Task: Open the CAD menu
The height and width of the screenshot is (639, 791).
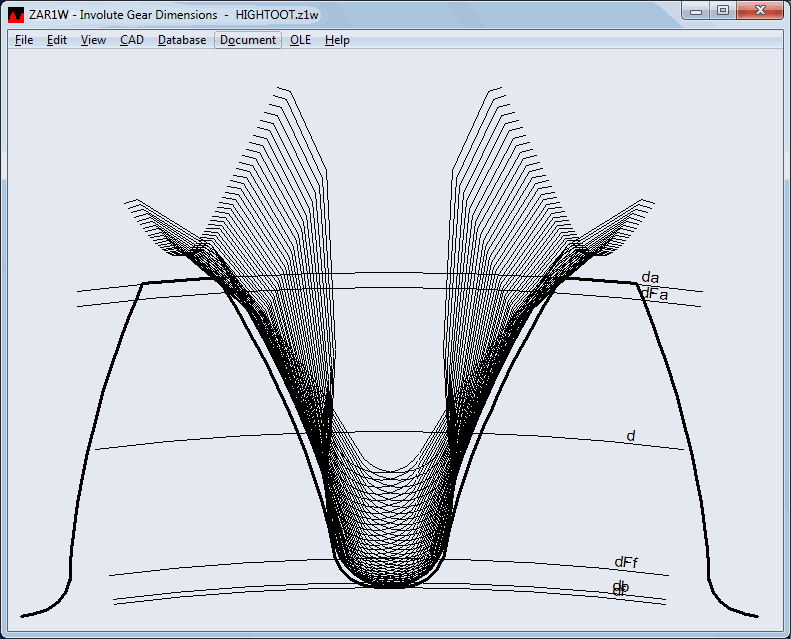Action: pyautogui.click(x=132, y=40)
